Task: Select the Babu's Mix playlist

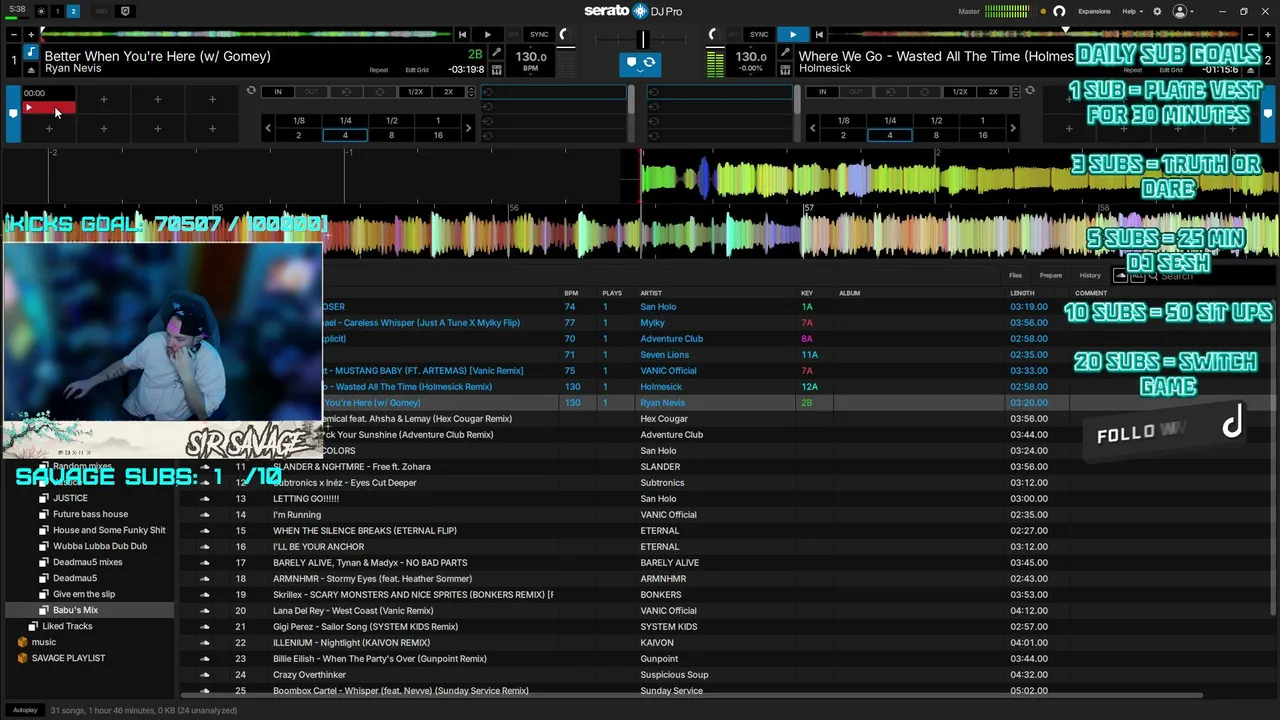Action: coord(90,610)
